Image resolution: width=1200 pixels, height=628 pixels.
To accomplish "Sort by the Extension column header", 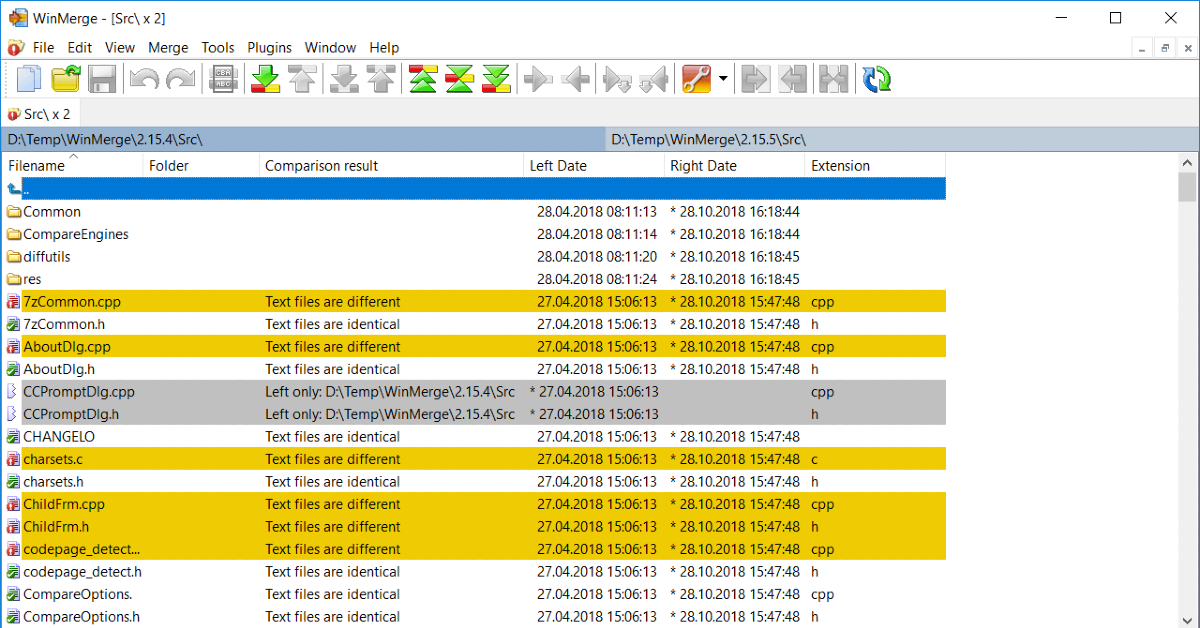I will (x=840, y=166).
